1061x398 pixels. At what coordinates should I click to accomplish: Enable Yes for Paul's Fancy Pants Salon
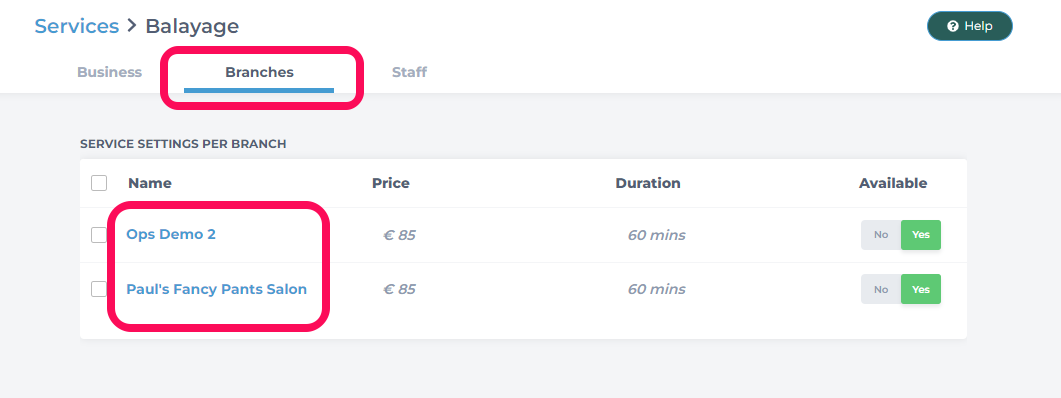(x=920, y=289)
